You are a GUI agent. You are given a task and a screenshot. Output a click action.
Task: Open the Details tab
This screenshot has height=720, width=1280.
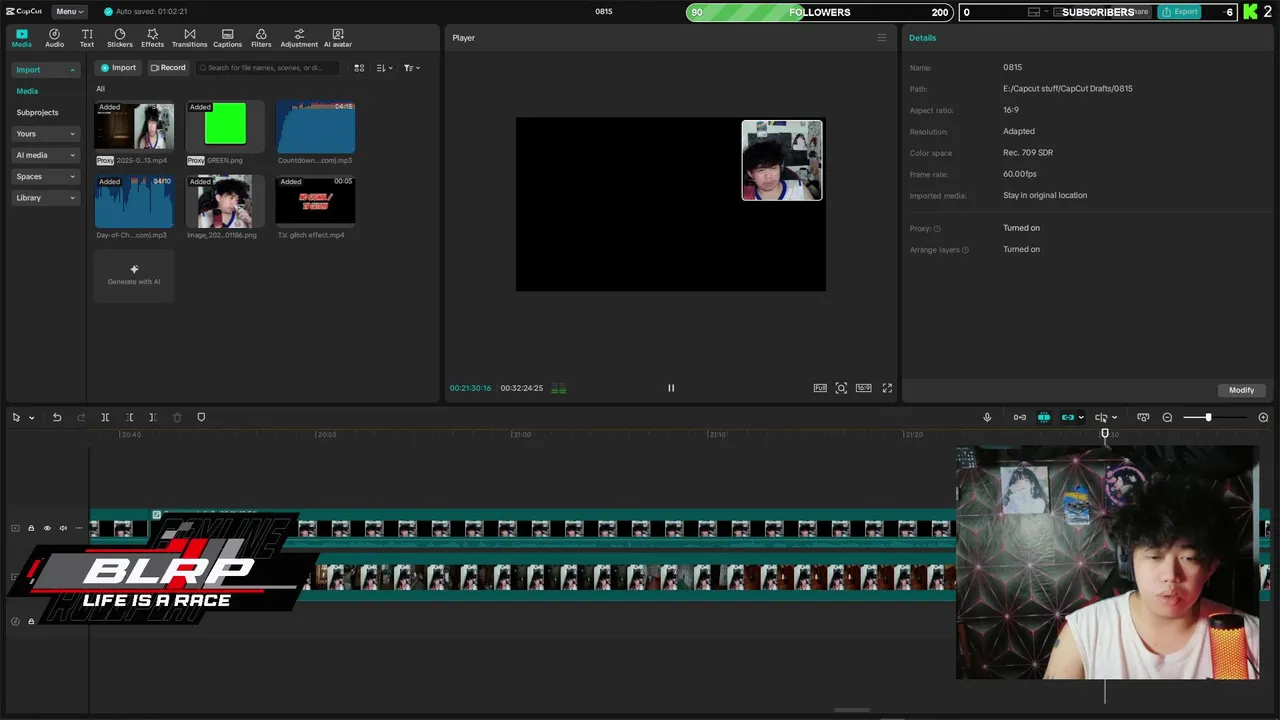tap(922, 38)
